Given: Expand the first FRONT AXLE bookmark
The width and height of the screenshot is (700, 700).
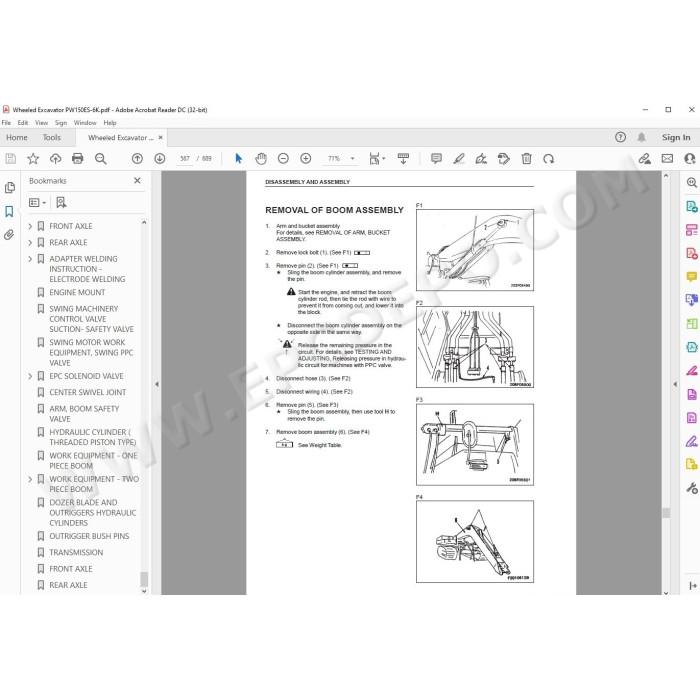Looking at the screenshot, I should coord(30,226).
